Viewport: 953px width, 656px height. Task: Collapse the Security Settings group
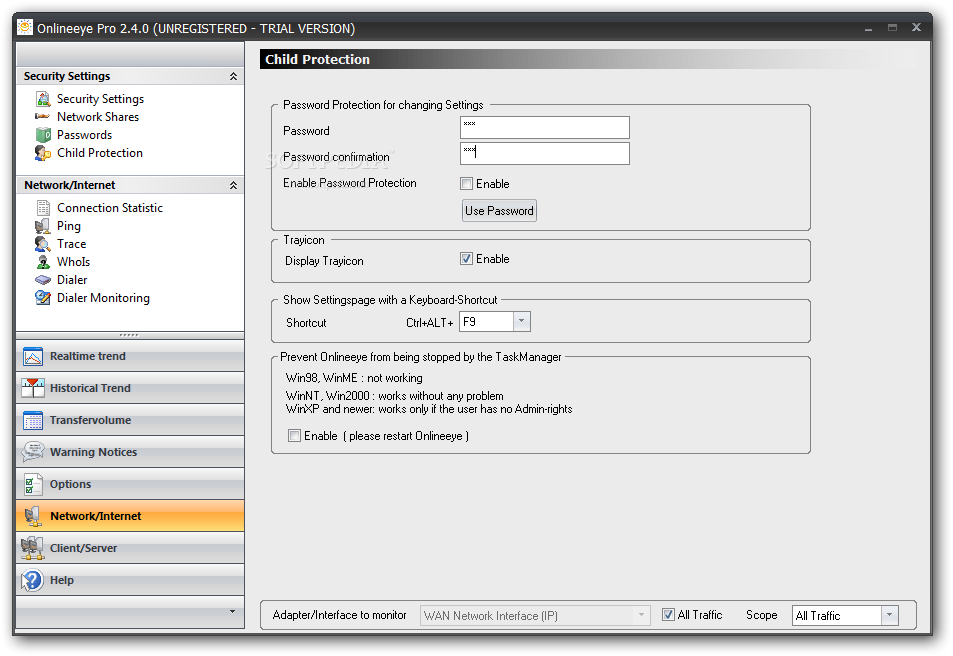coord(233,77)
